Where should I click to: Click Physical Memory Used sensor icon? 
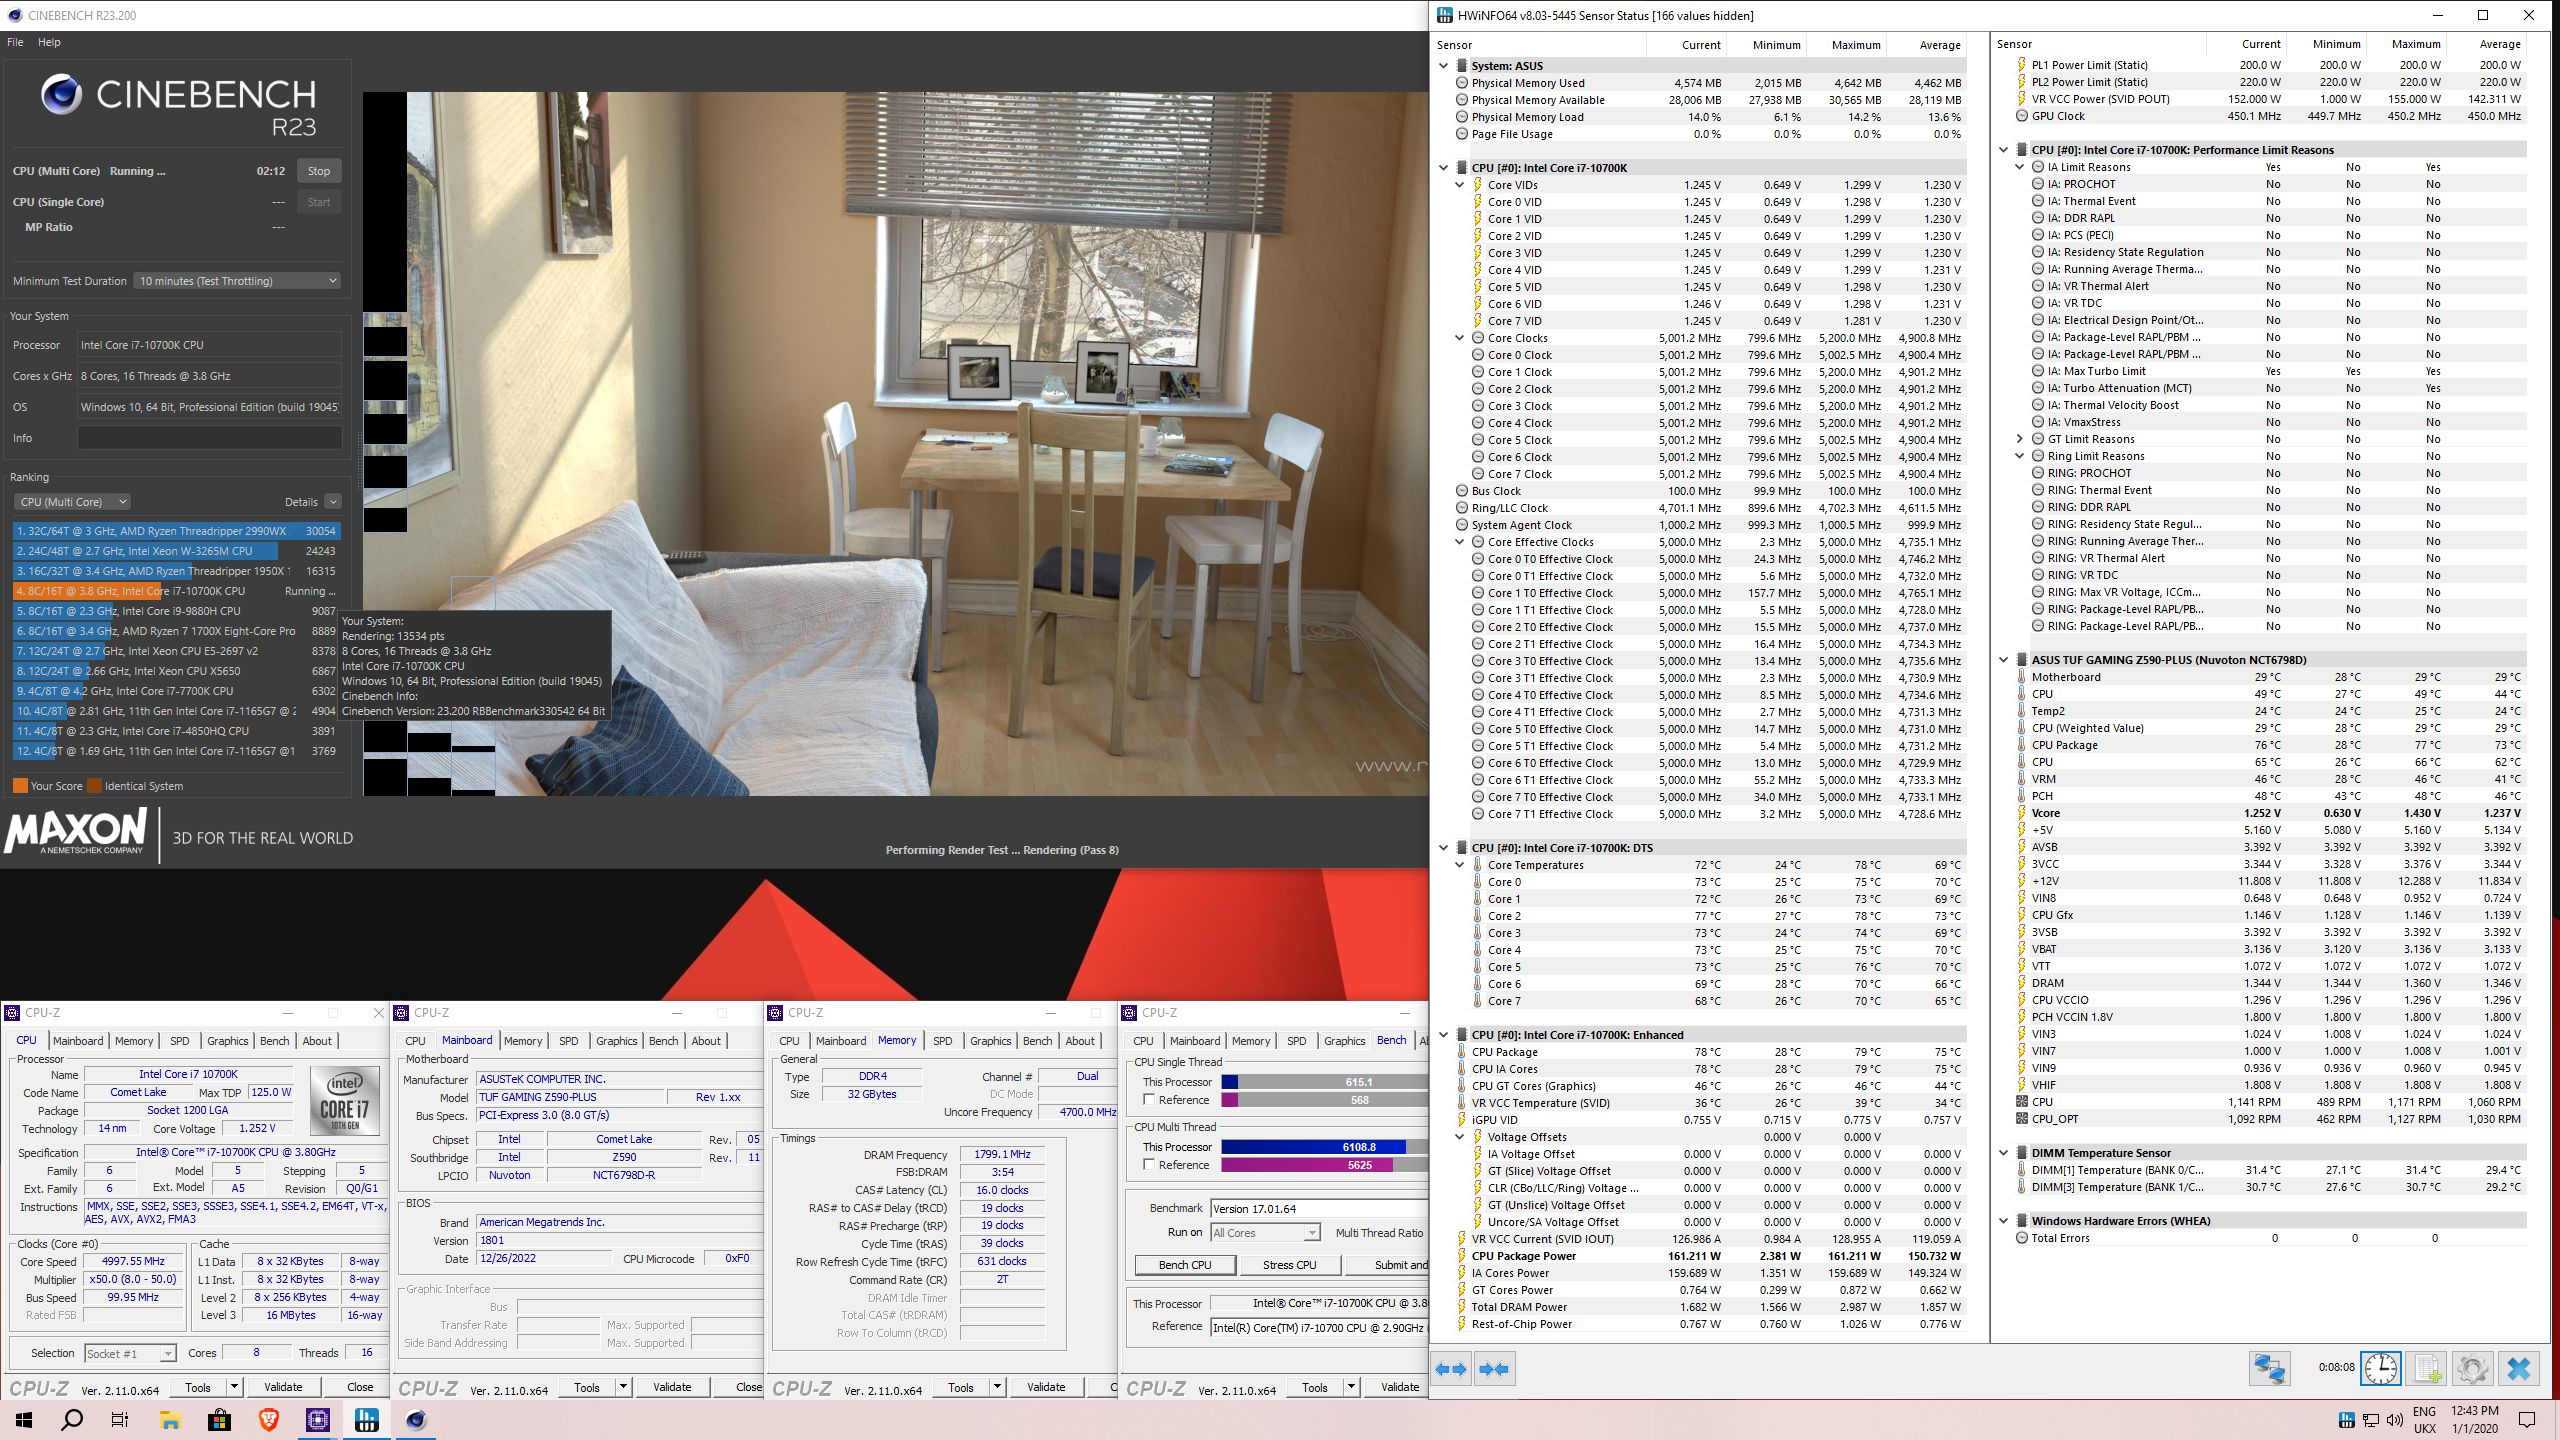pos(1462,83)
